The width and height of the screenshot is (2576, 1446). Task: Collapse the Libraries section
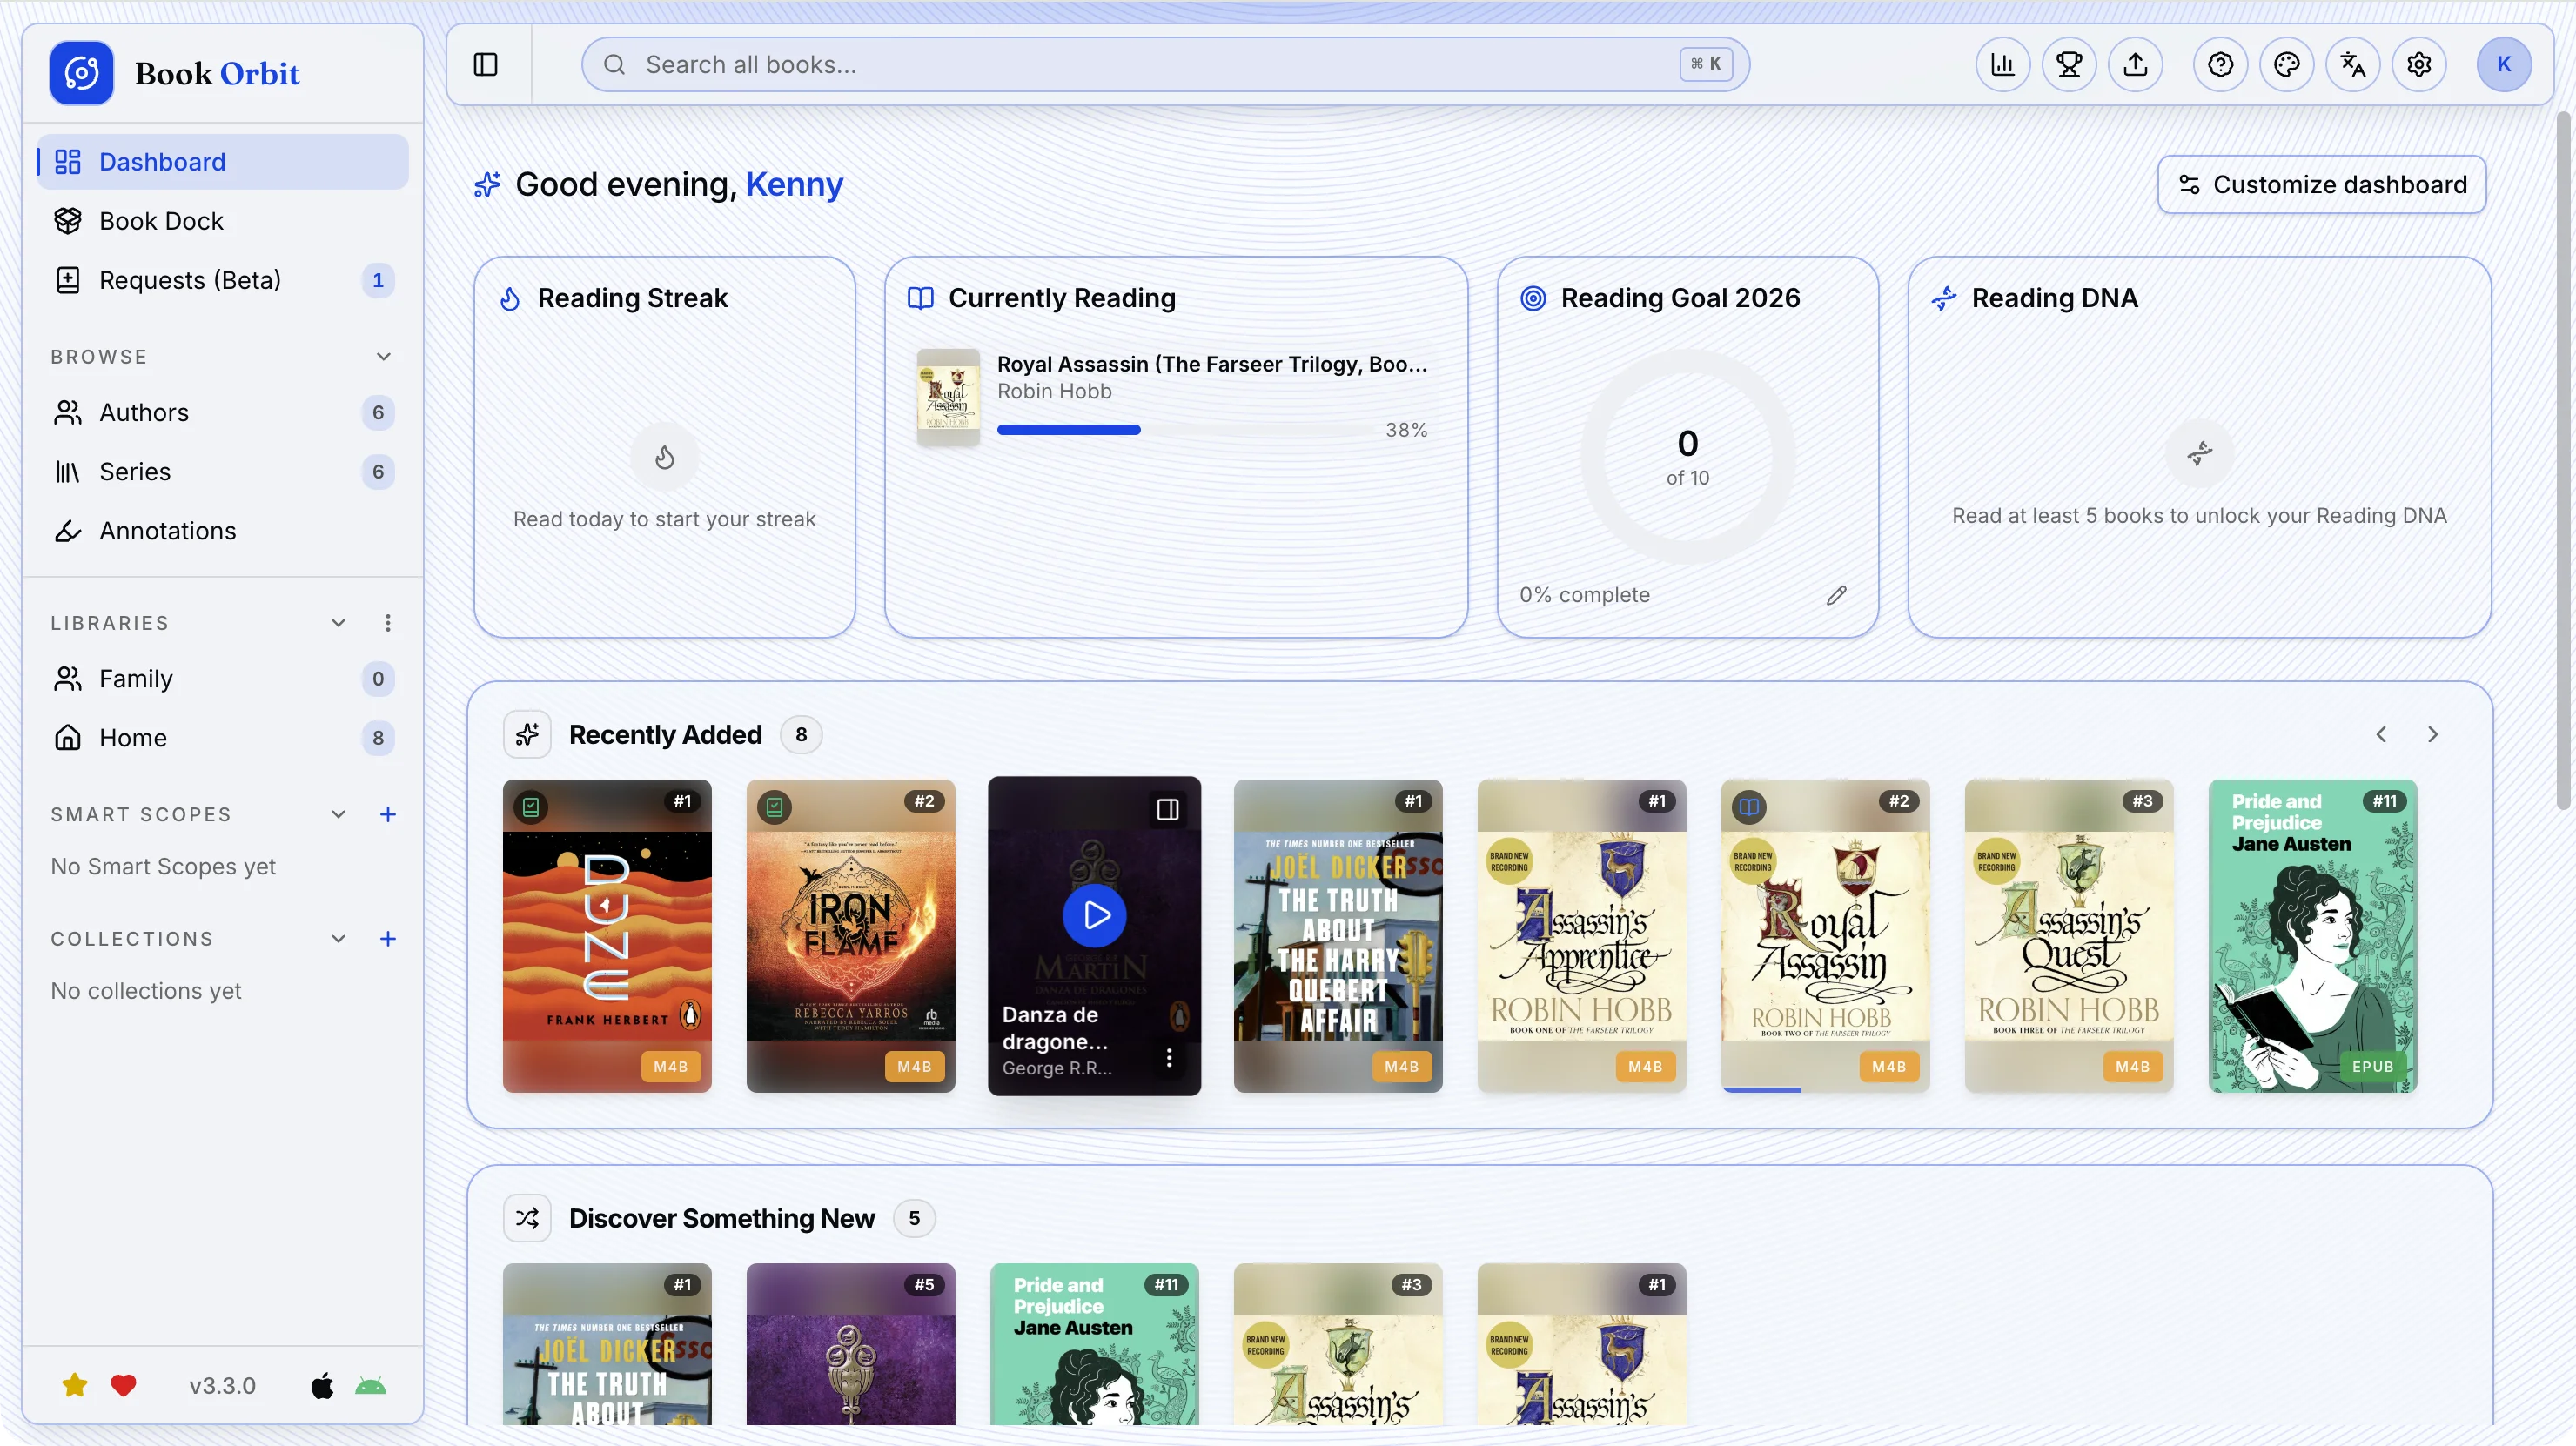point(338,623)
